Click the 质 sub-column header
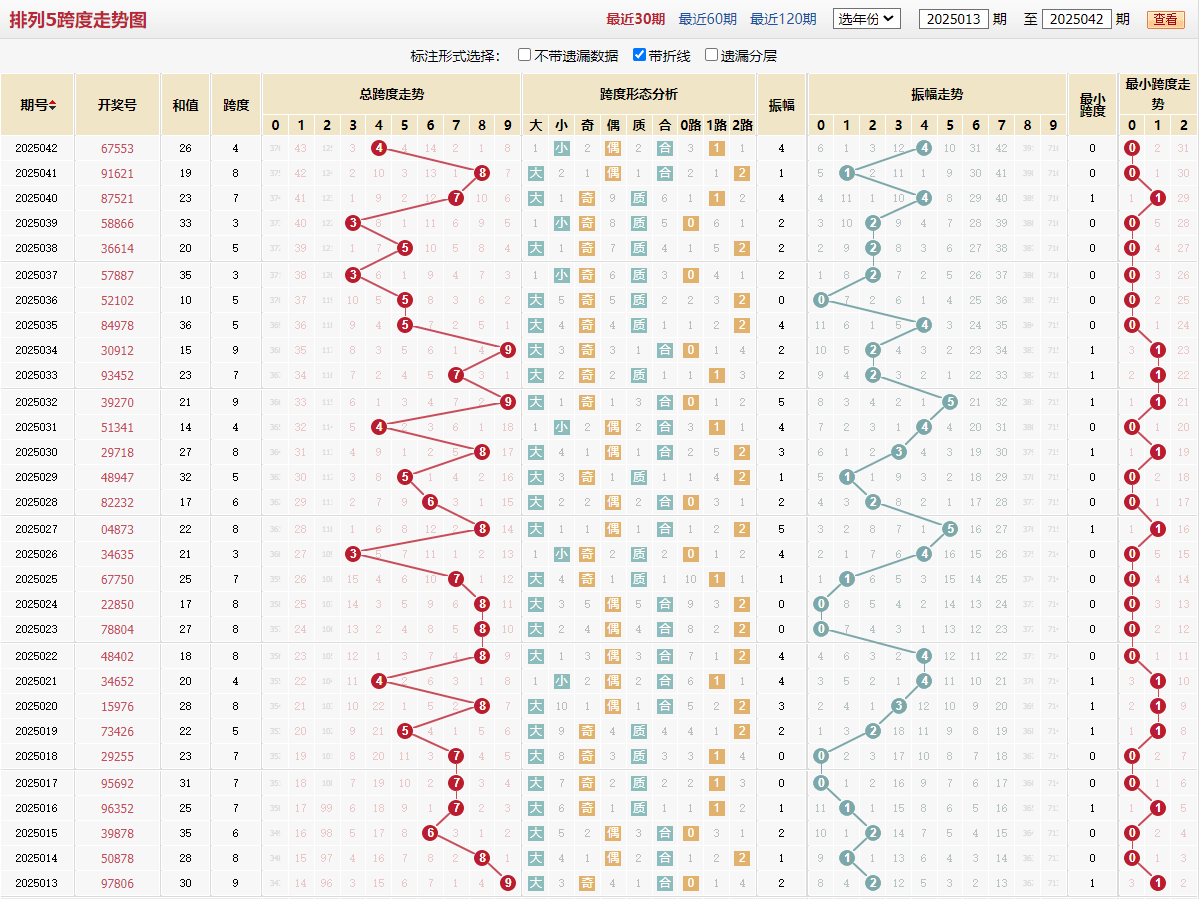This screenshot has height=899, width=1201. pyautogui.click(x=639, y=125)
